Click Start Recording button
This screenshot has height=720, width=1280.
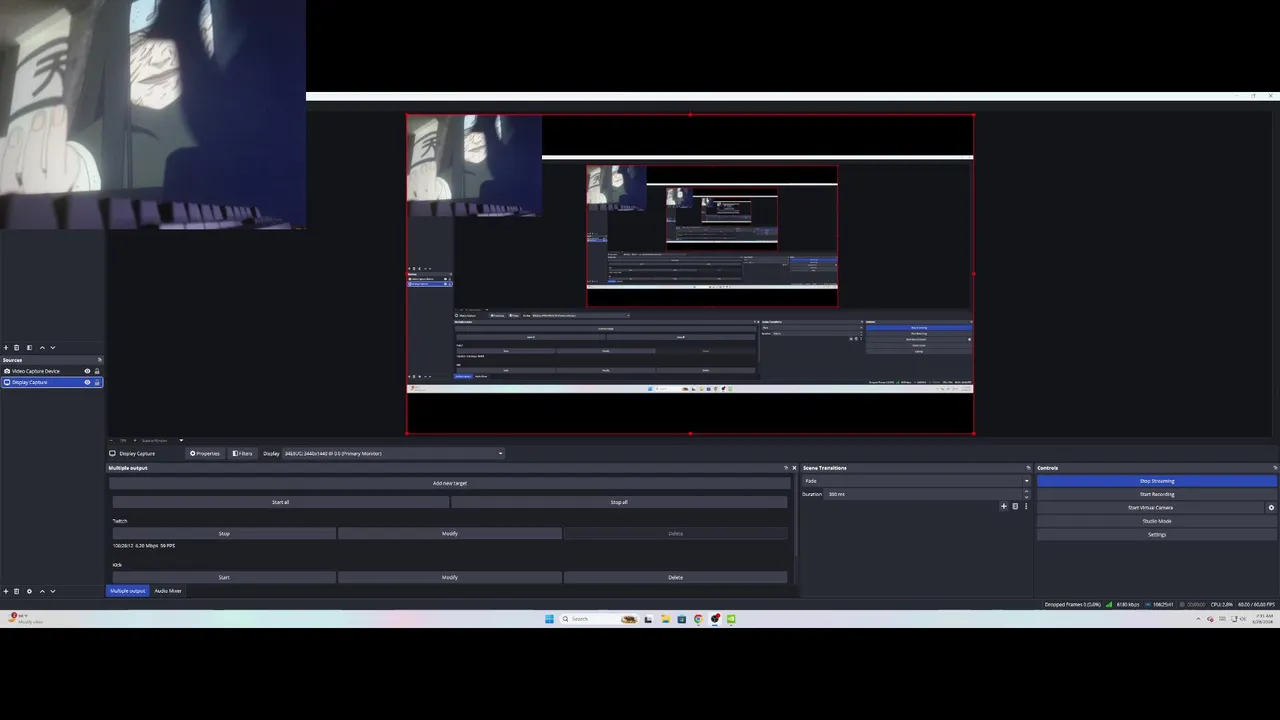coord(1157,494)
